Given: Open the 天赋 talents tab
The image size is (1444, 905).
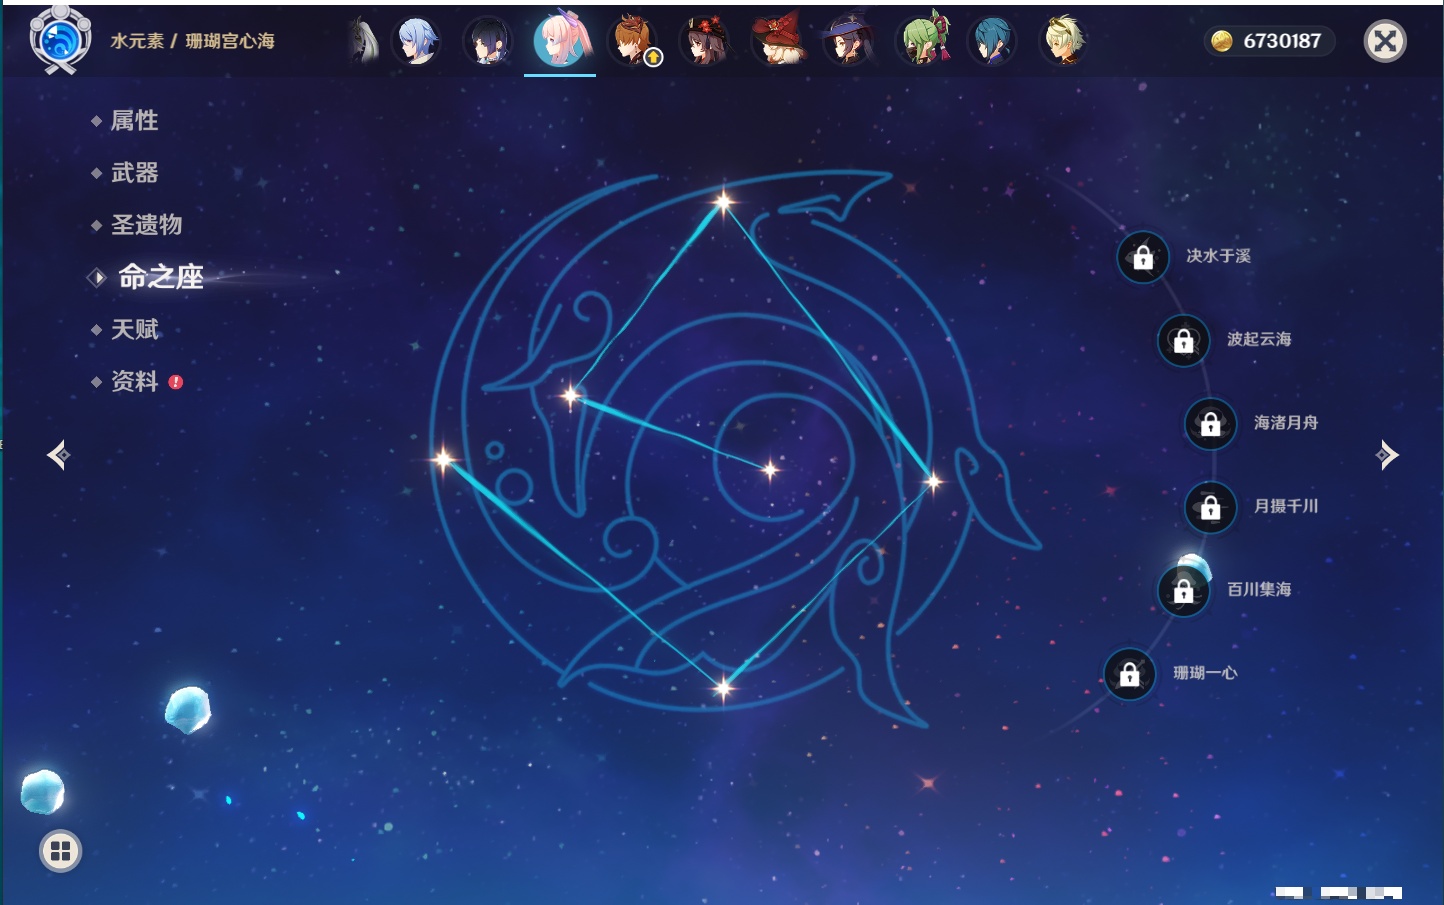Looking at the screenshot, I should click(134, 329).
